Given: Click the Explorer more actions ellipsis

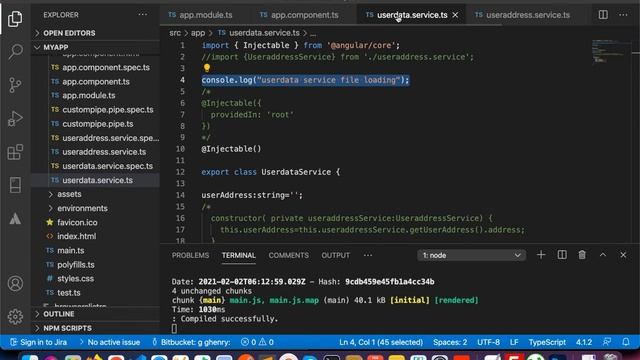Looking at the screenshot, I should point(142,15).
